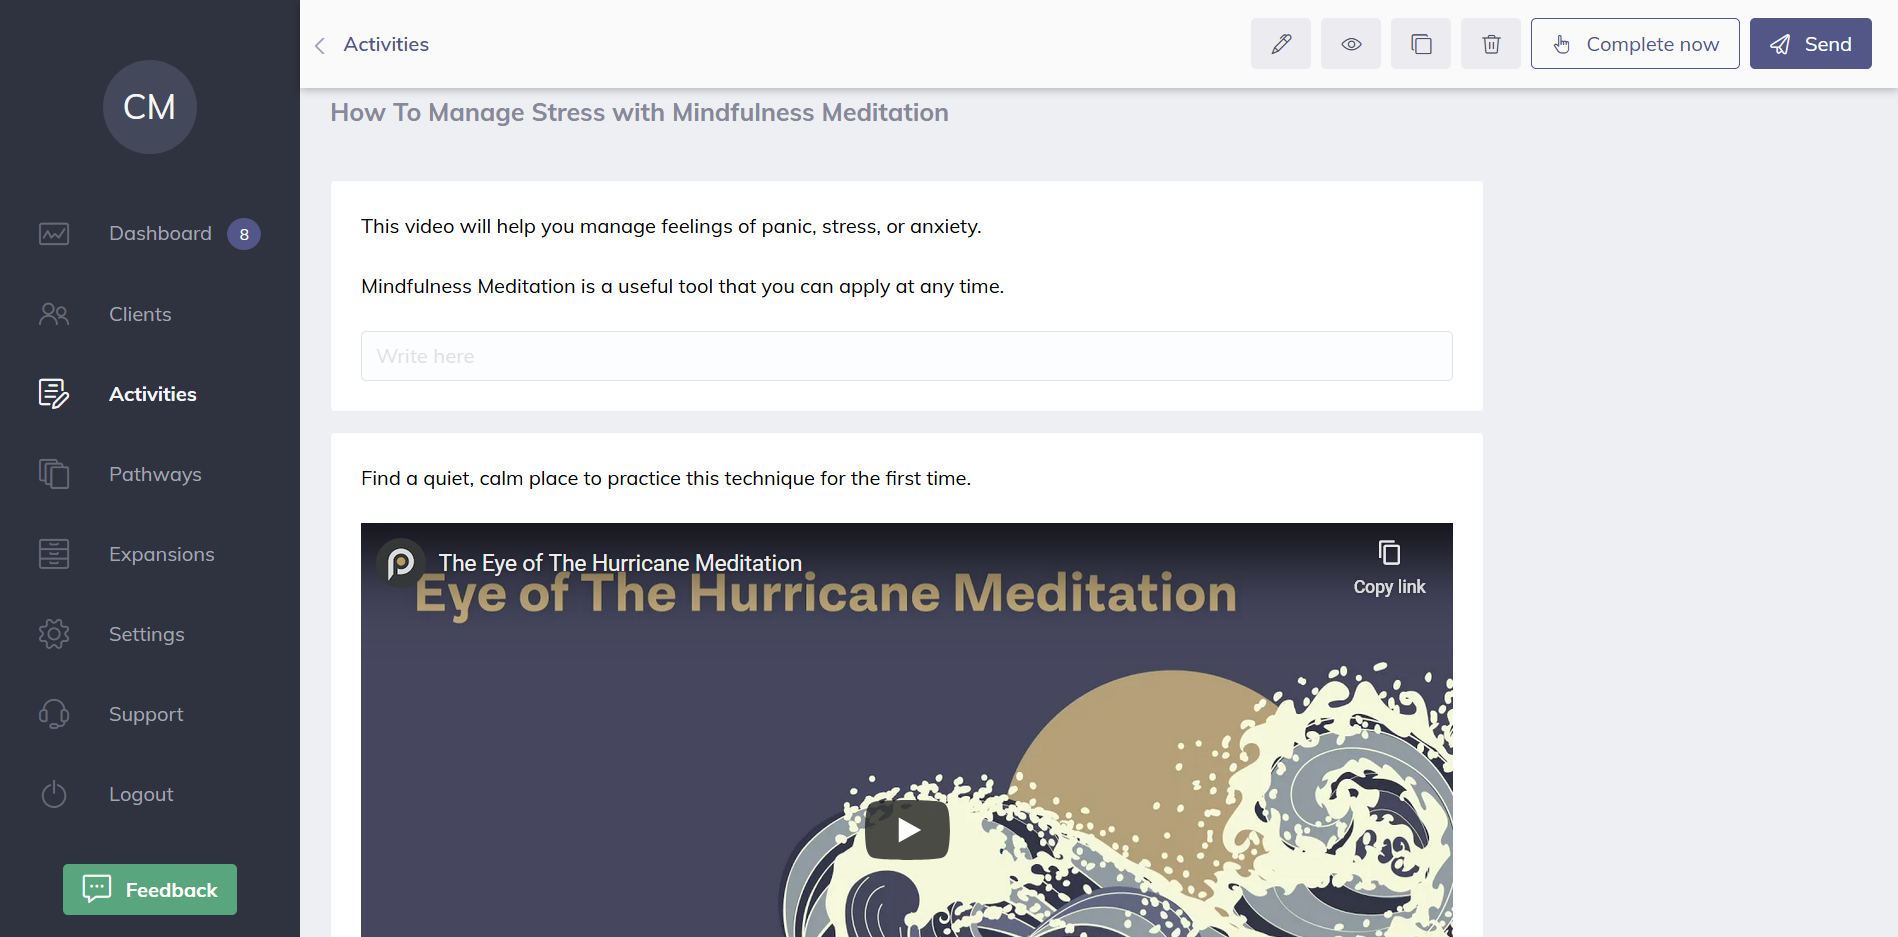This screenshot has height=937, width=1898.
Task: Open the Expansions page
Action: (x=161, y=554)
